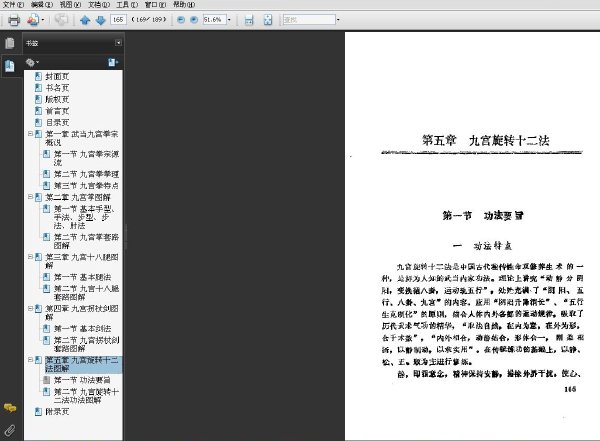
Task: Select the 第二章 九宫掌图解 bookmark
Action: pos(78,197)
